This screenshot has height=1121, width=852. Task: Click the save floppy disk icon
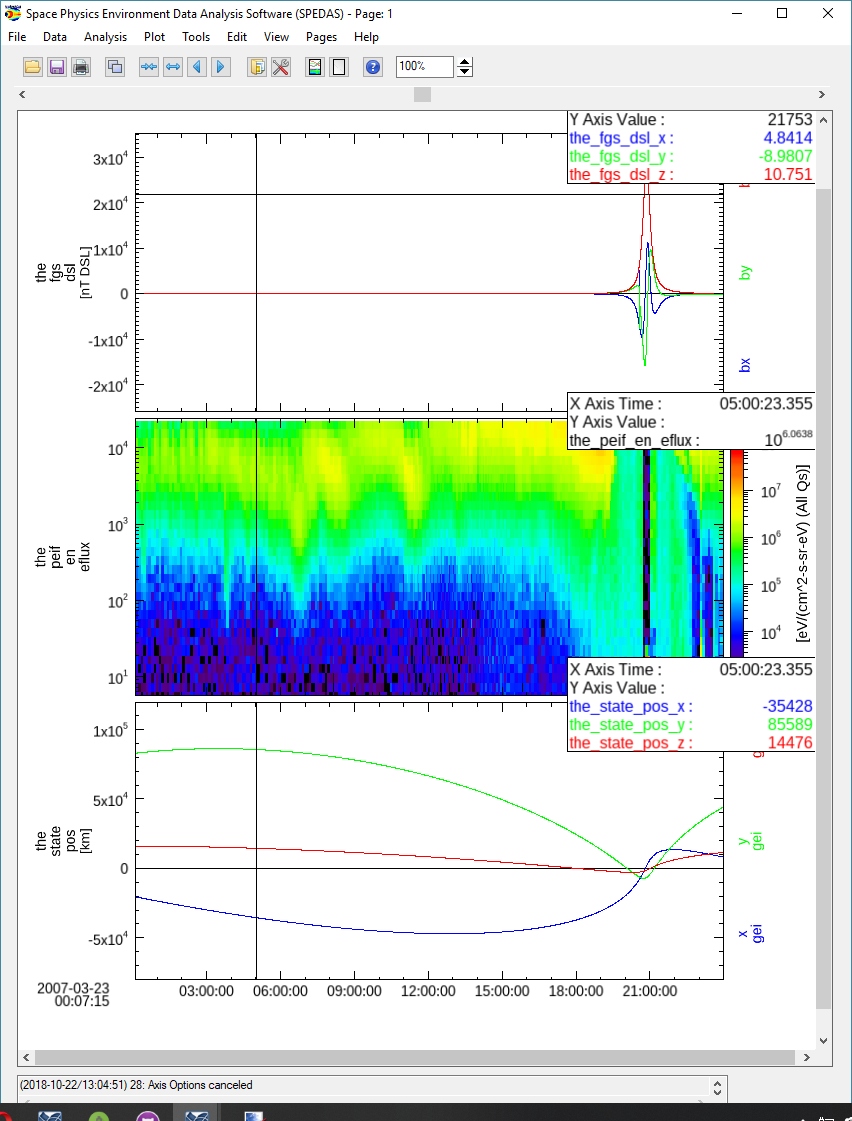click(57, 67)
